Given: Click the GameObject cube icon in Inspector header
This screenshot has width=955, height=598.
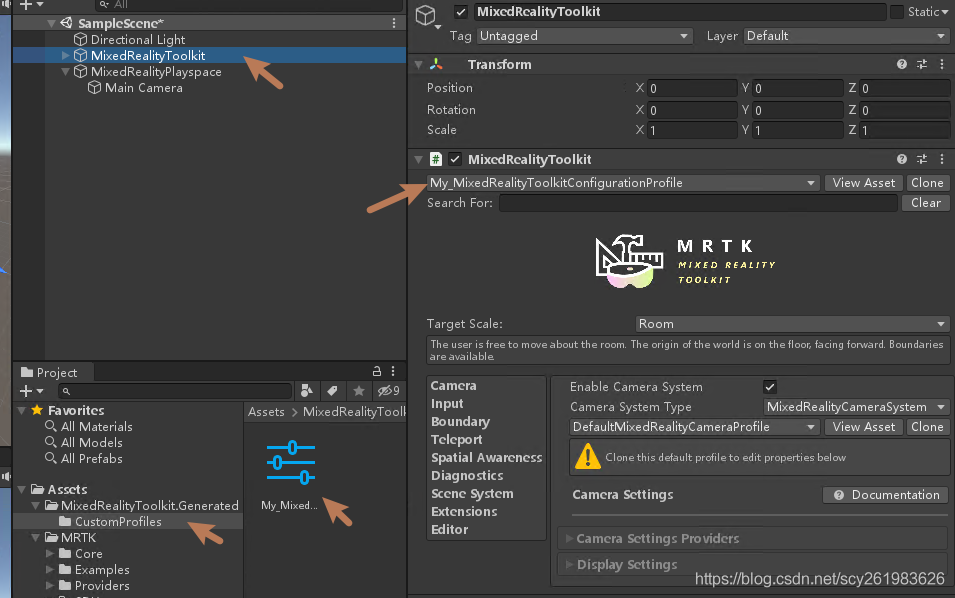Looking at the screenshot, I should coord(426,15).
